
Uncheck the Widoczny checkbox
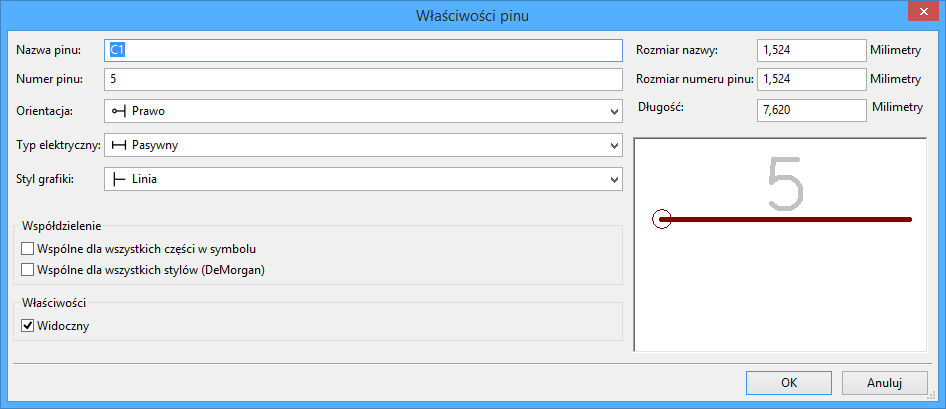27,325
